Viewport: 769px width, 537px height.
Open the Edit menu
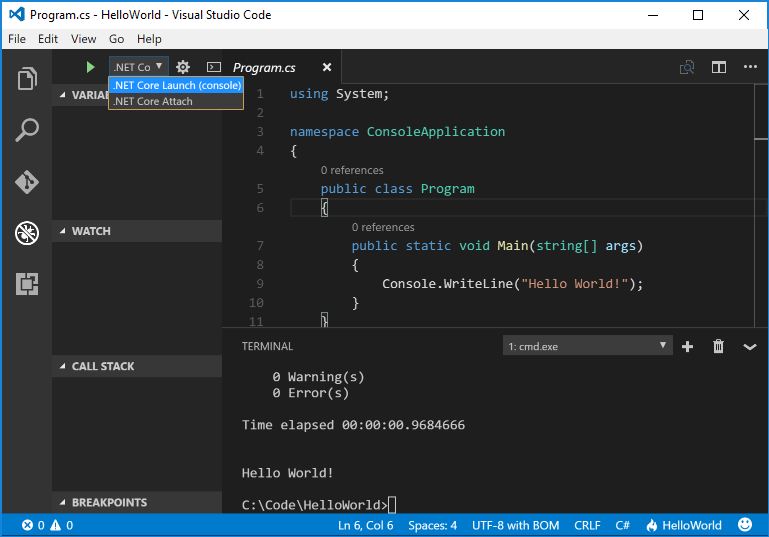coord(48,39)
